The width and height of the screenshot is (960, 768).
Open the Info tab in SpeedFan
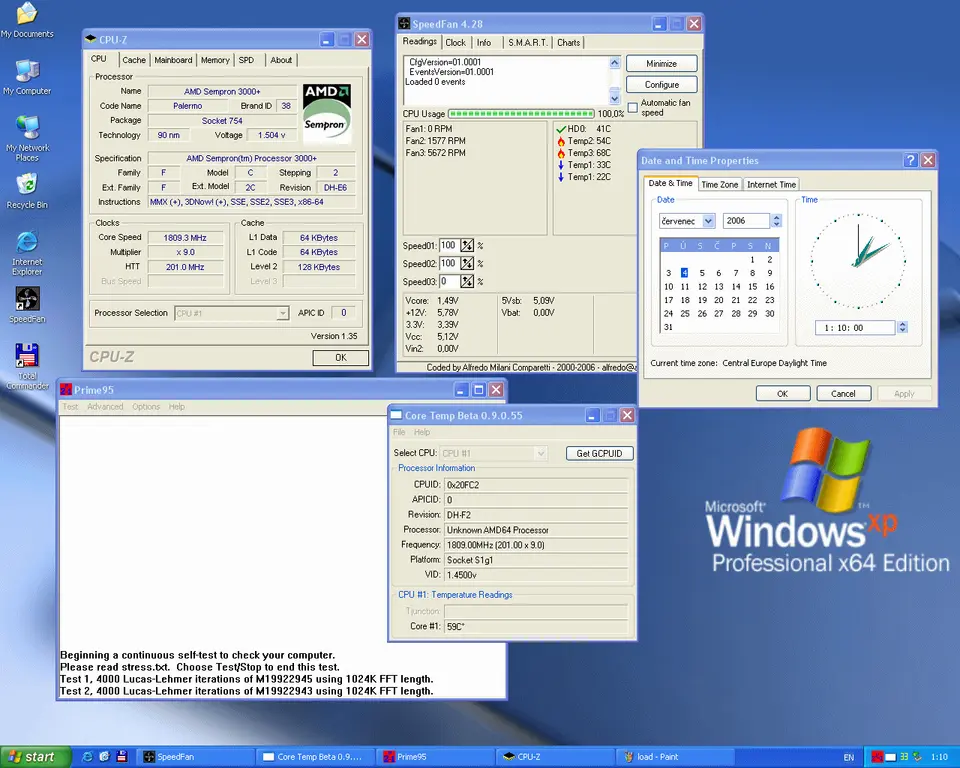click(x=484, y=43)
